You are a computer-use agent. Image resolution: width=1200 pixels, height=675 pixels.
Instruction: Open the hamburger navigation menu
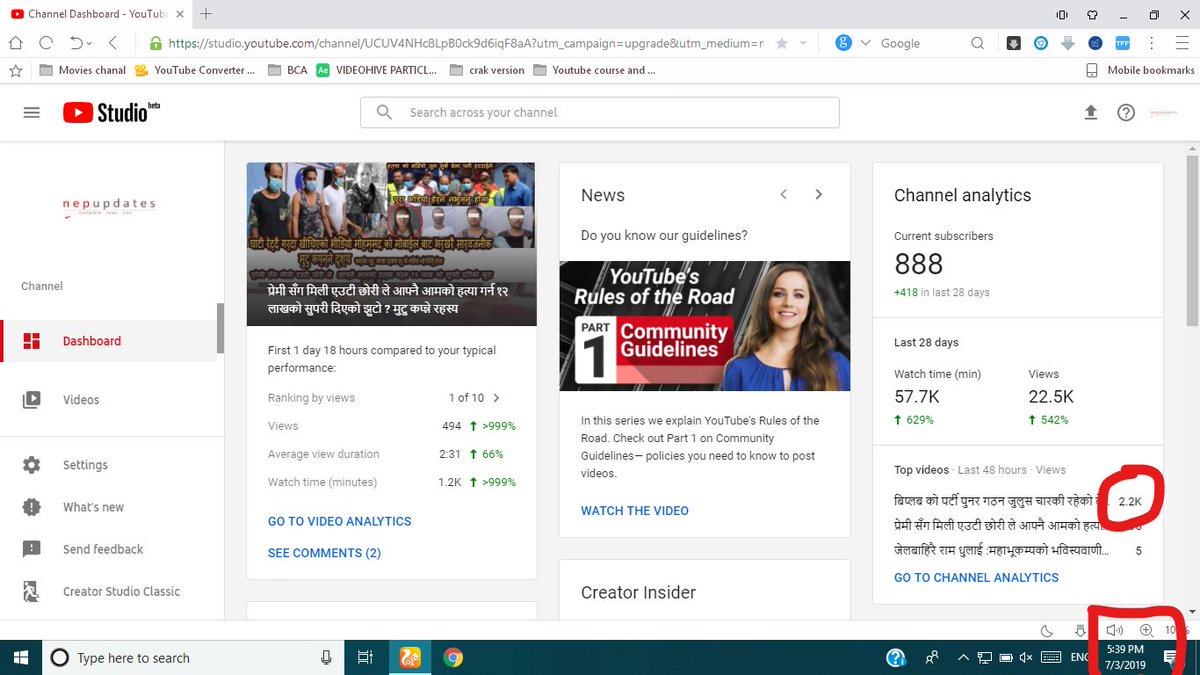coord(31,113)
